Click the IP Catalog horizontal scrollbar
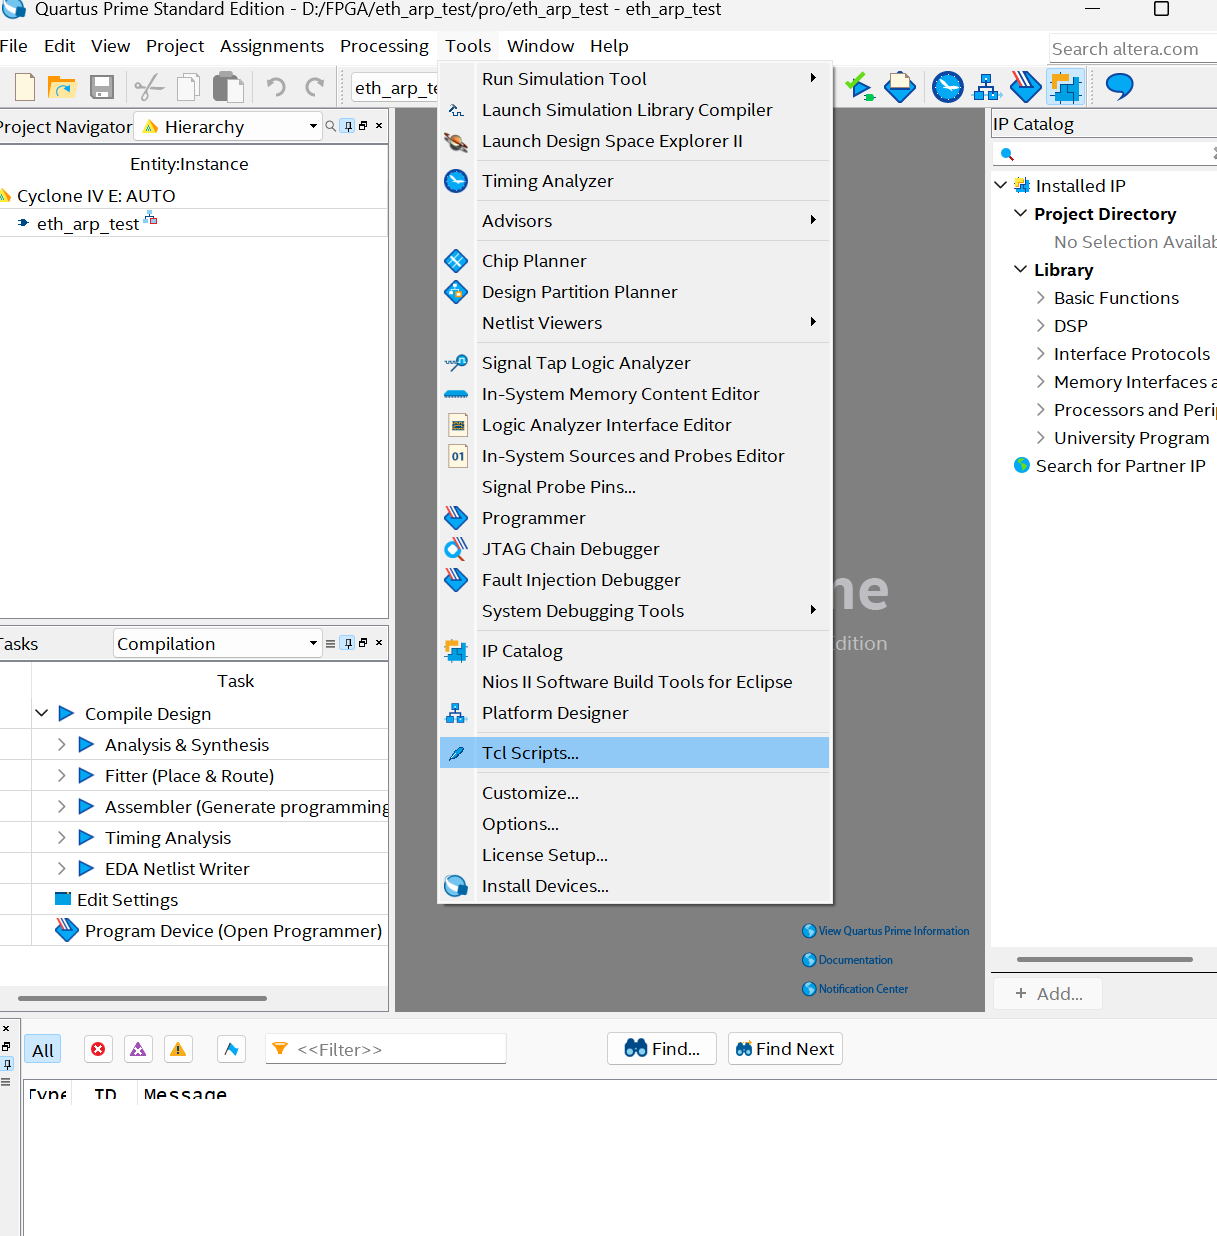The height and width of the screenshot is (1236, 1217). 1105,959
